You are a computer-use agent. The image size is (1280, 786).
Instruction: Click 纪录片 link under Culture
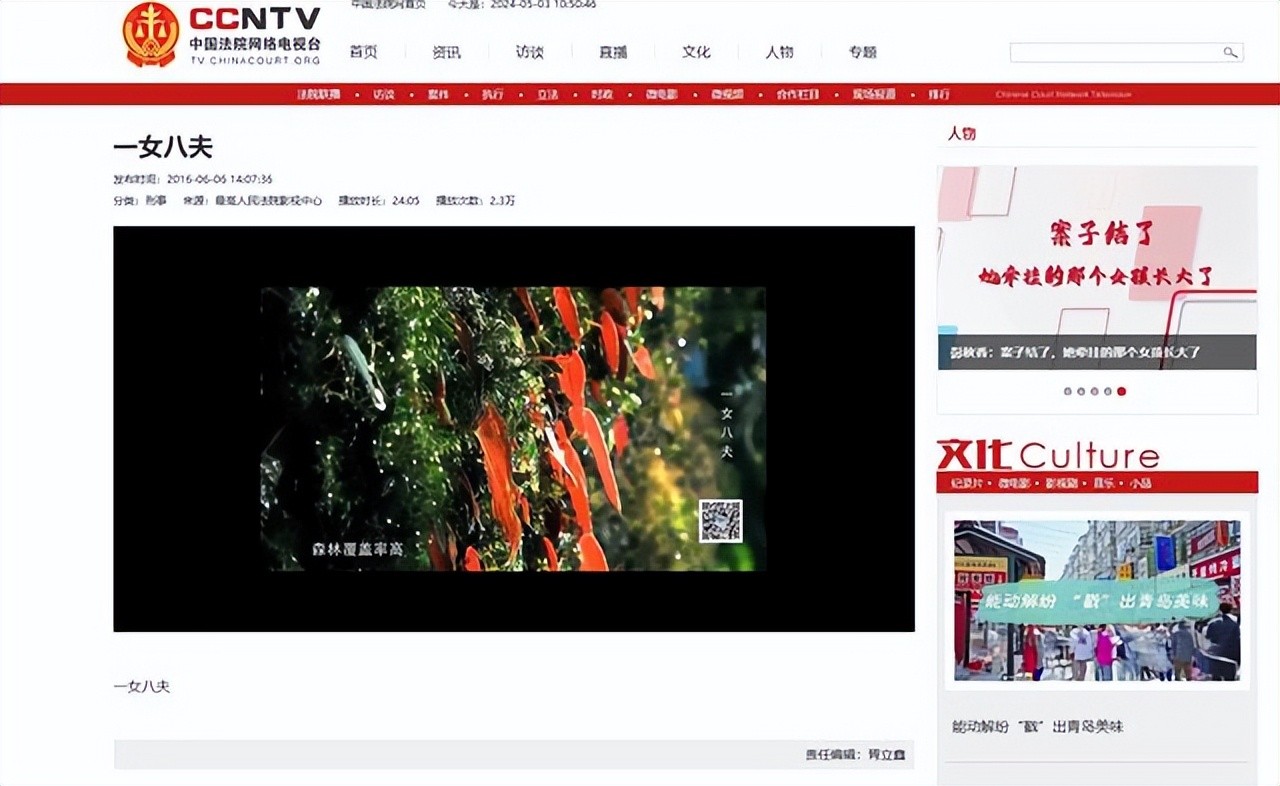point(964,483)
